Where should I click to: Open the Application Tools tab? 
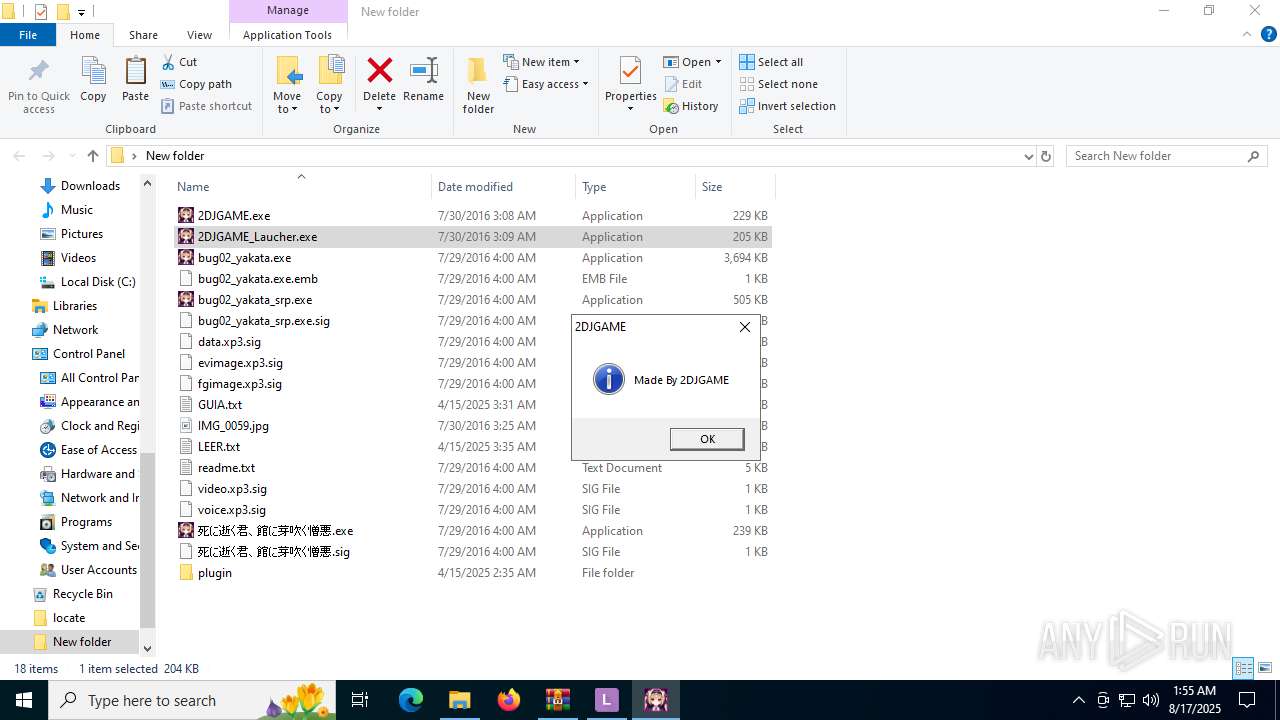[287, 35]
